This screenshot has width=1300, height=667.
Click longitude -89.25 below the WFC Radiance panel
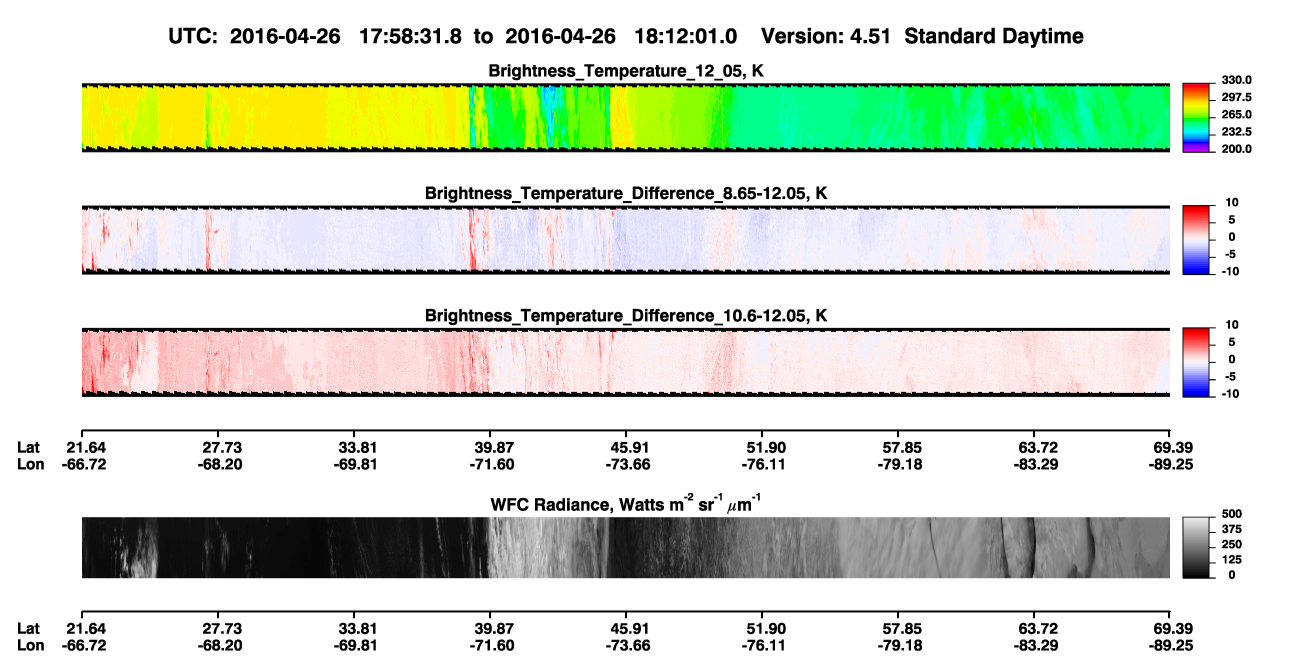tap(1170, 644)
